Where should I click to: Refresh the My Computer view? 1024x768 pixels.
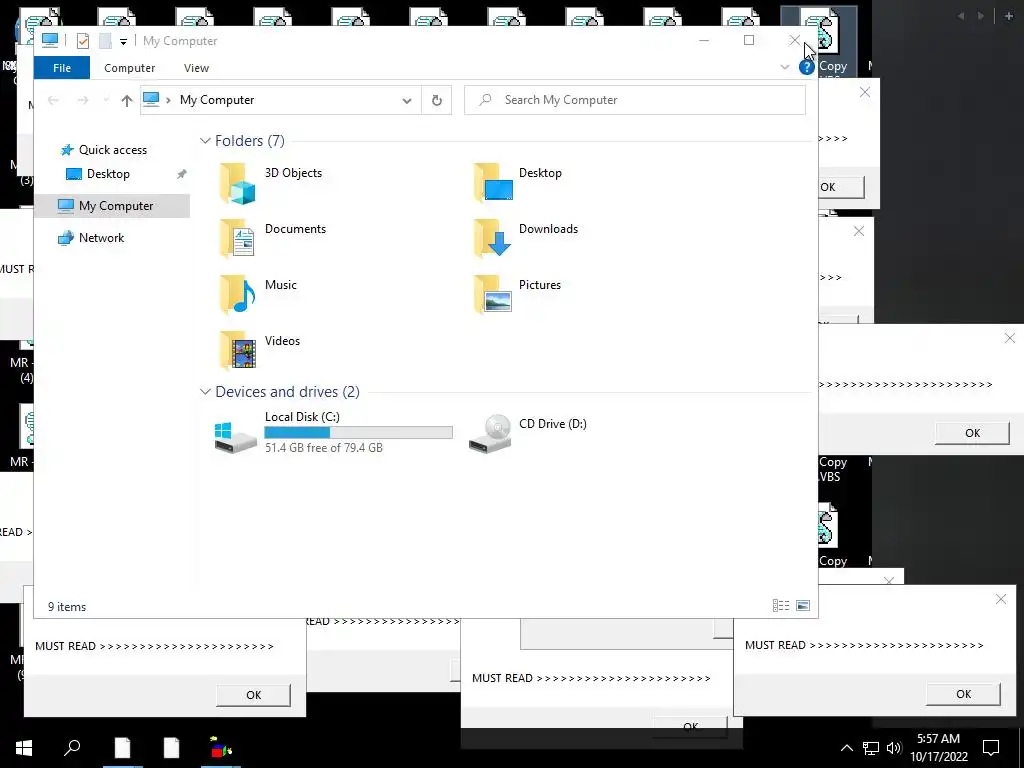click(437, 100)
